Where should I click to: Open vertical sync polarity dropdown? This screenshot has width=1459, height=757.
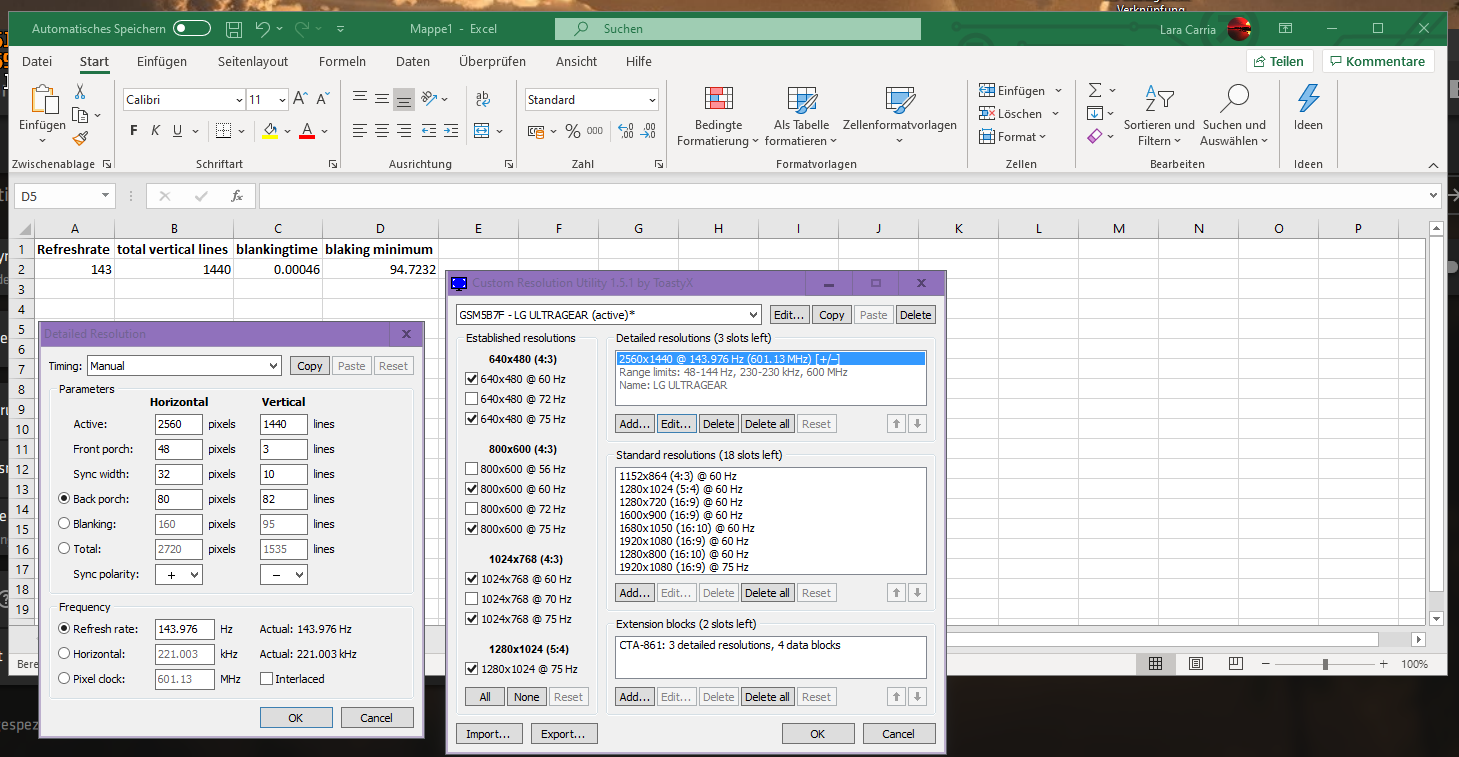pyautogui.click(x=283, y=574)
